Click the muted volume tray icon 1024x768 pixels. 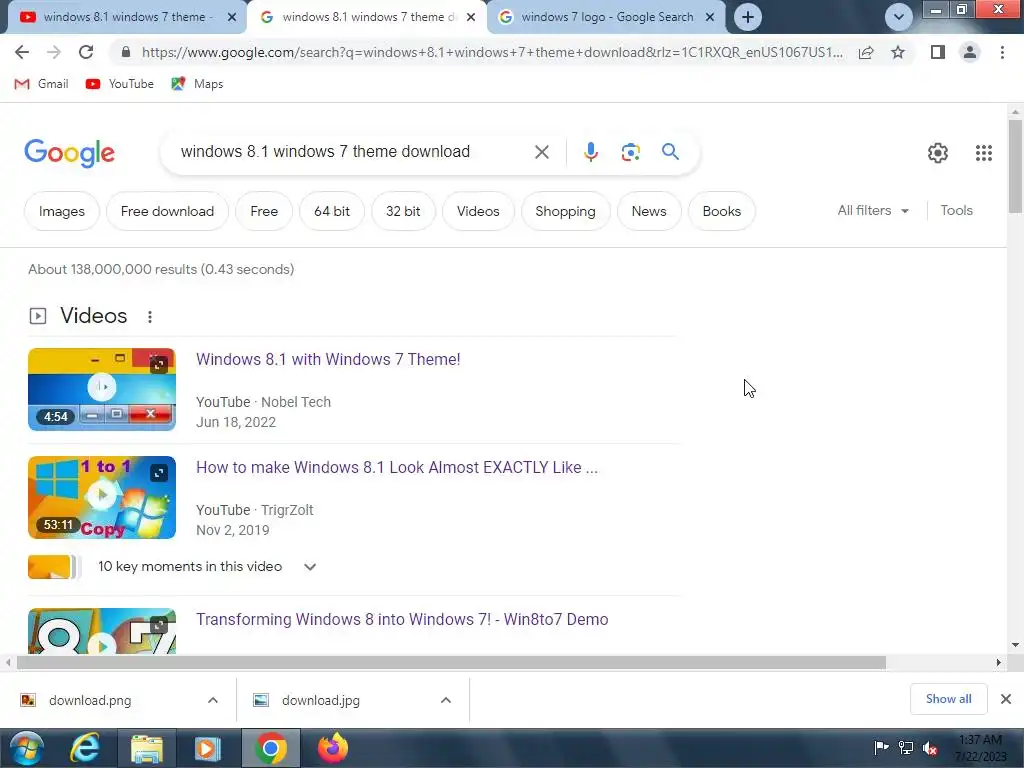point(930,747)
